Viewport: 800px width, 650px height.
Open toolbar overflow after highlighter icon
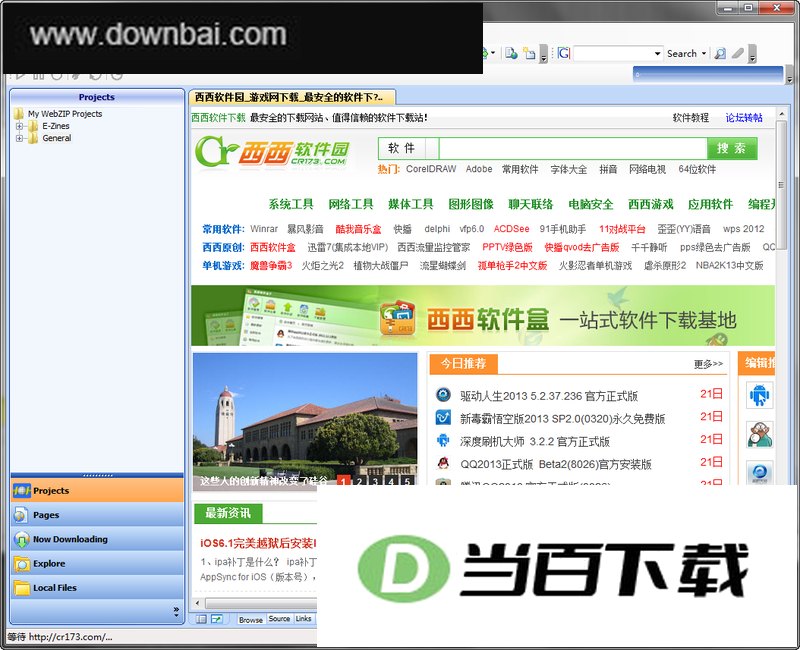tap(753, 55)
